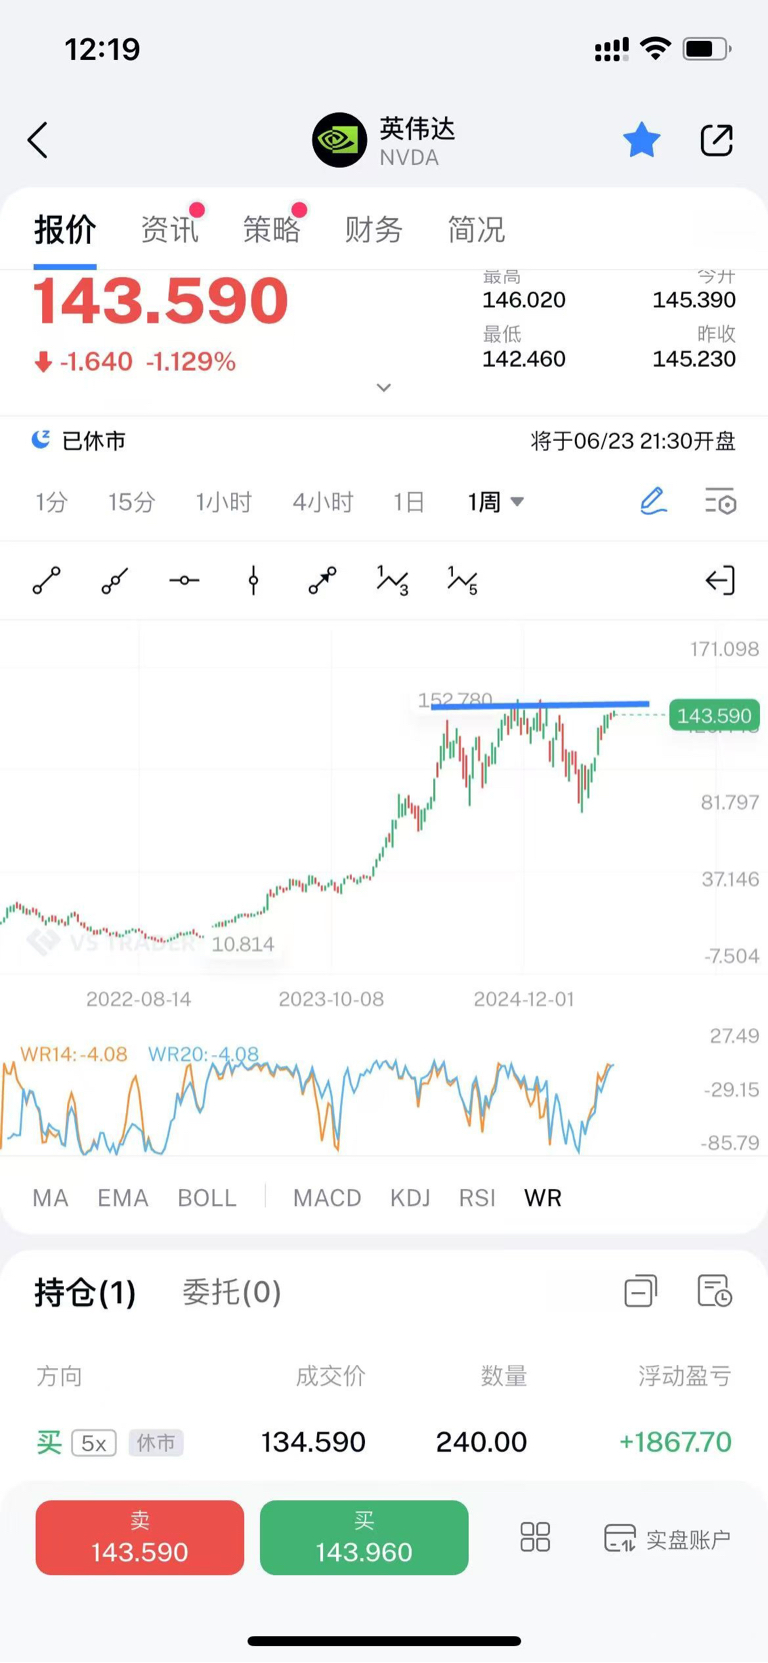
Task: Tap the WR20:-4.08 indicator label
Action: [203, 1054]
